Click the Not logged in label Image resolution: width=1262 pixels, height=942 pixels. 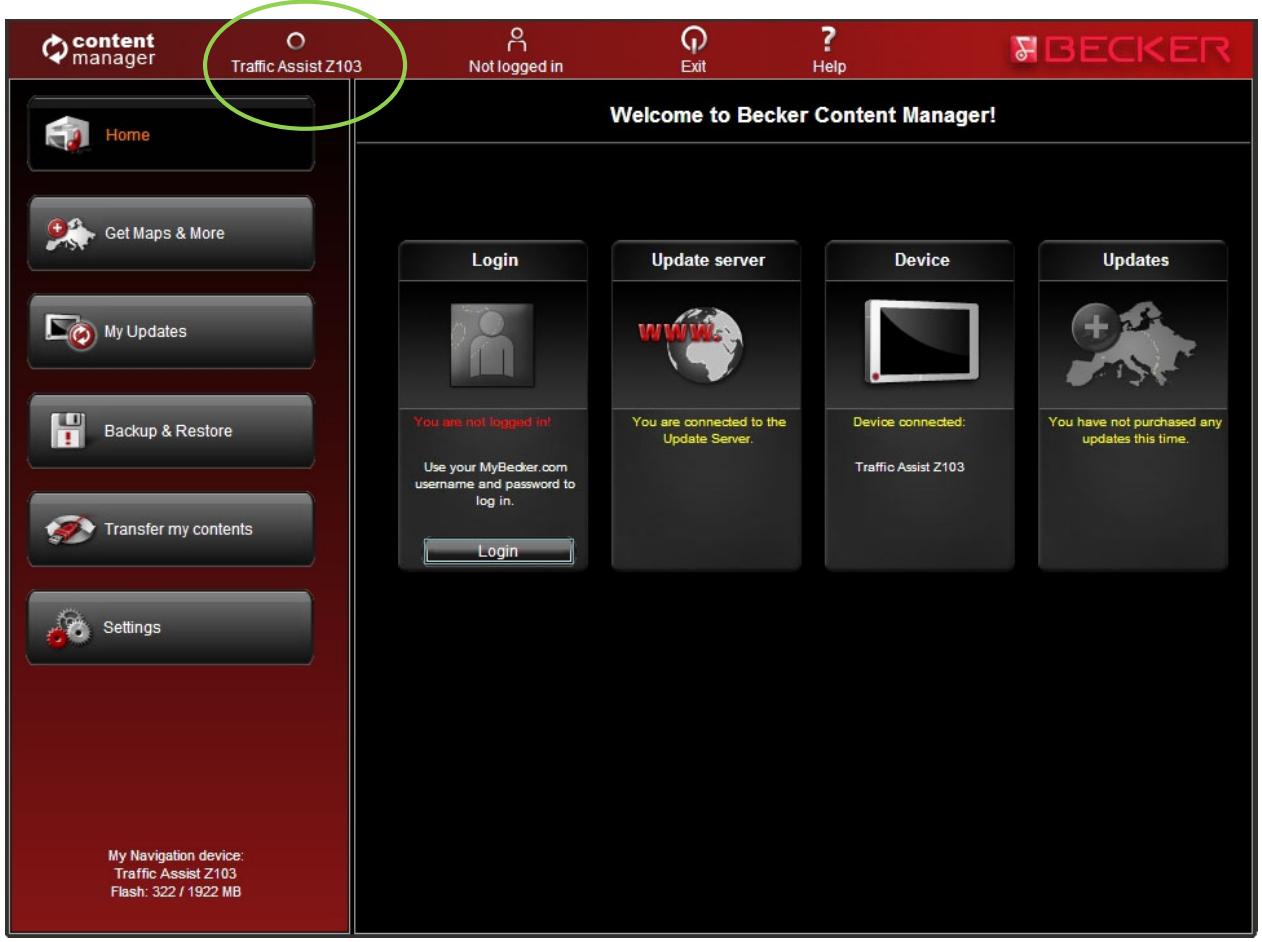coord(516,68)
